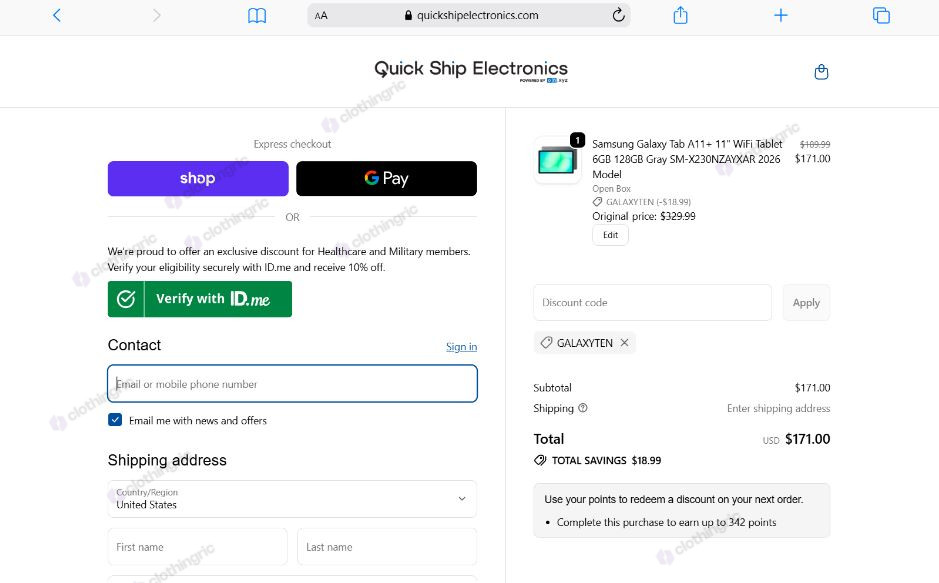
Task: Click the Open Box label
Action: (611, 188)
